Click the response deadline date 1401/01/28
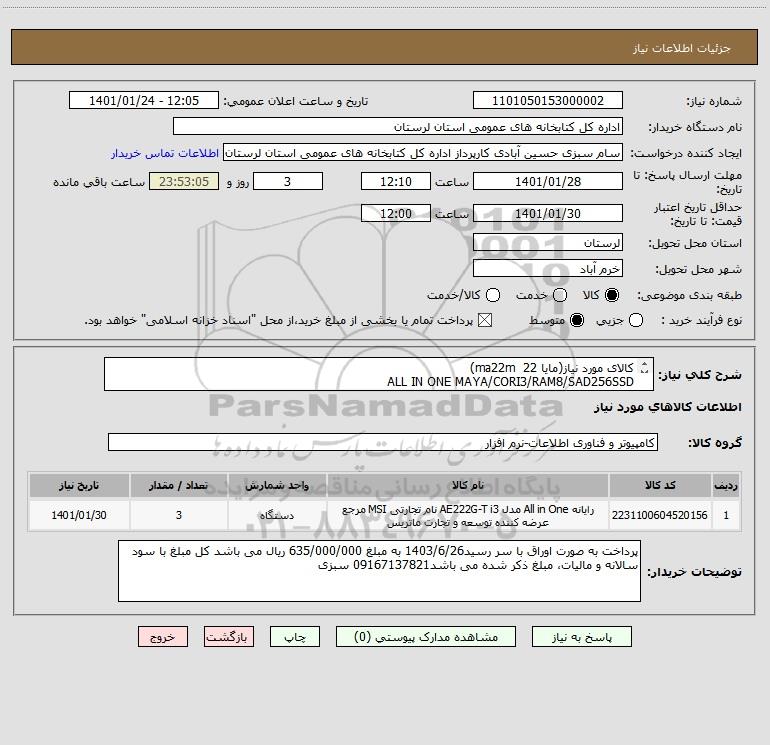 [x=548, y=181]
